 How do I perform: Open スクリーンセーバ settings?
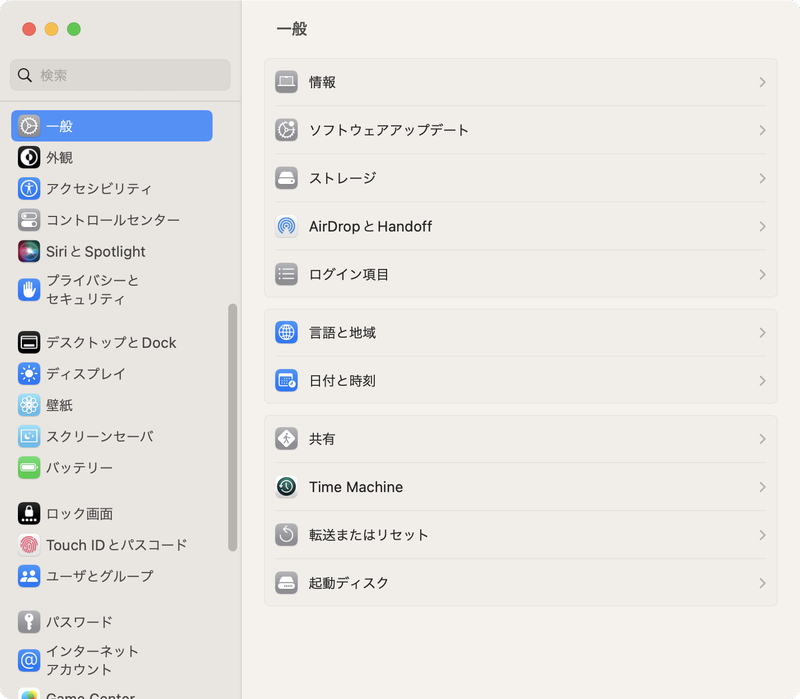tap(85, 436)
